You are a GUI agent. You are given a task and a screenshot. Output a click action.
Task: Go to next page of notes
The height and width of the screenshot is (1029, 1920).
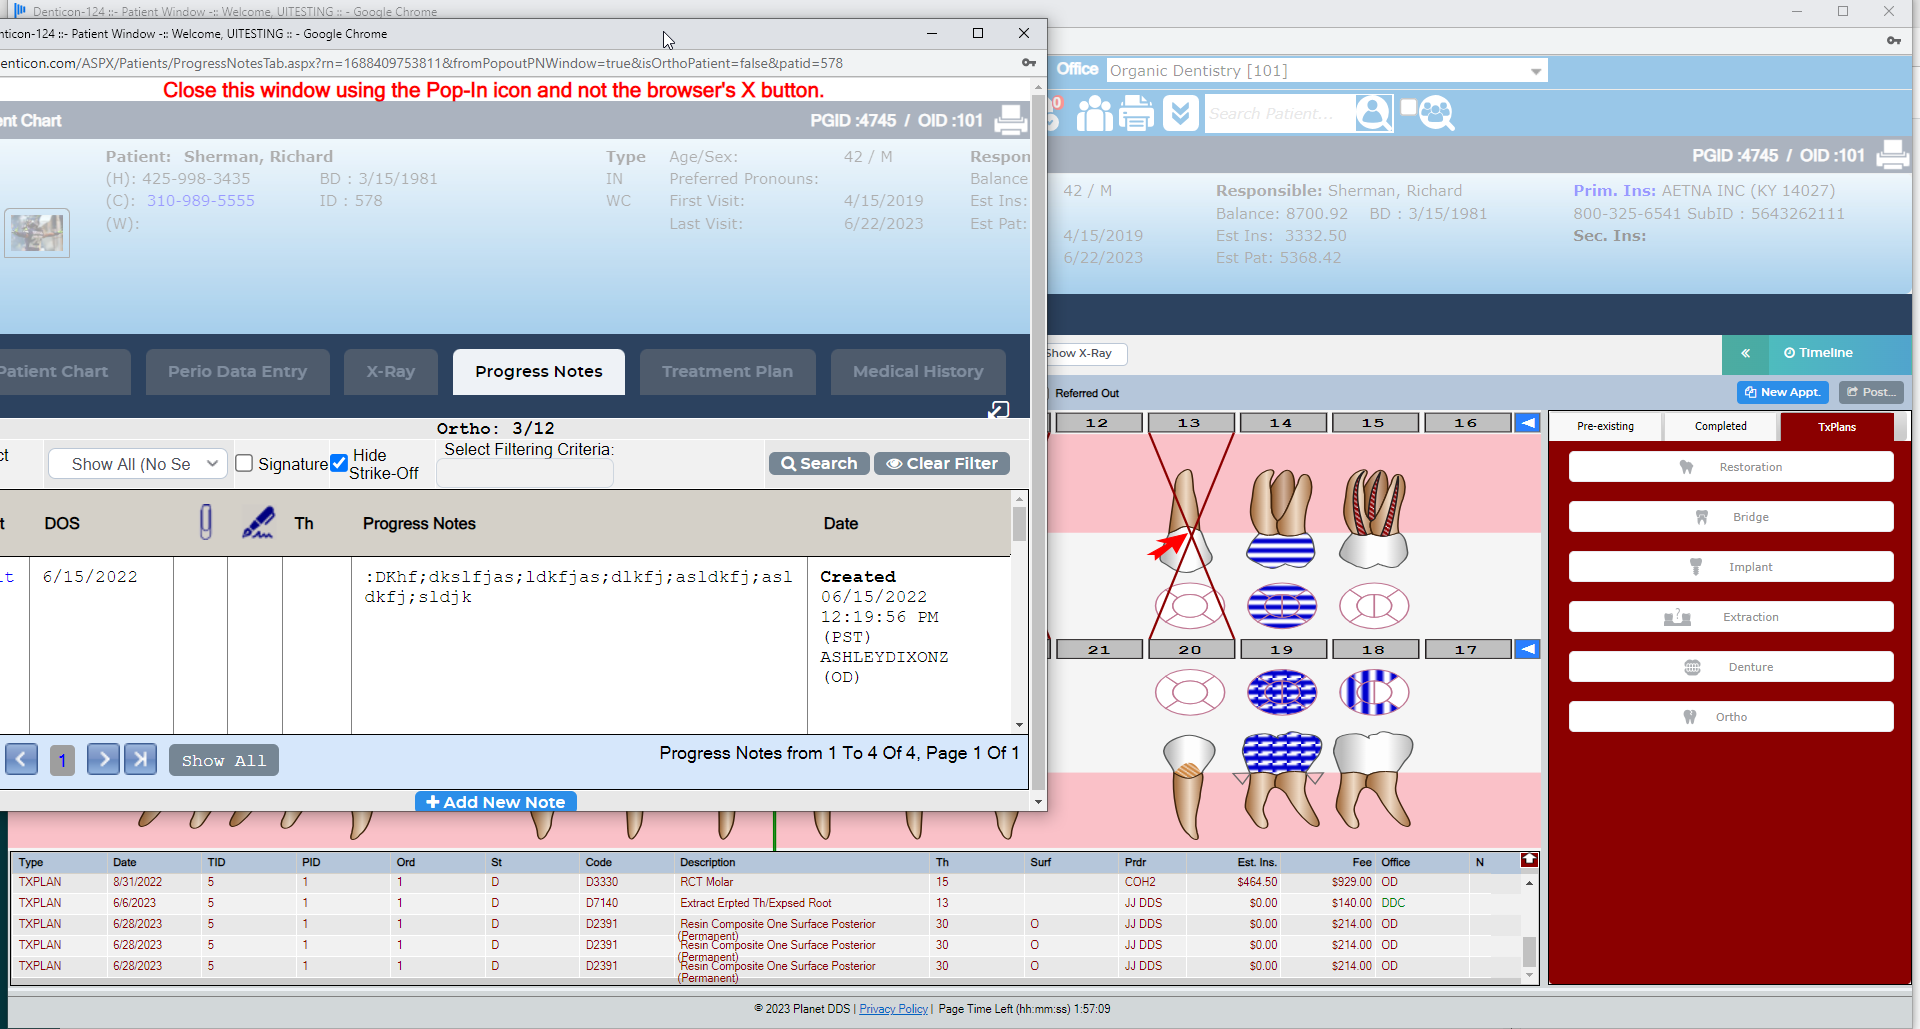pos(103,760)
